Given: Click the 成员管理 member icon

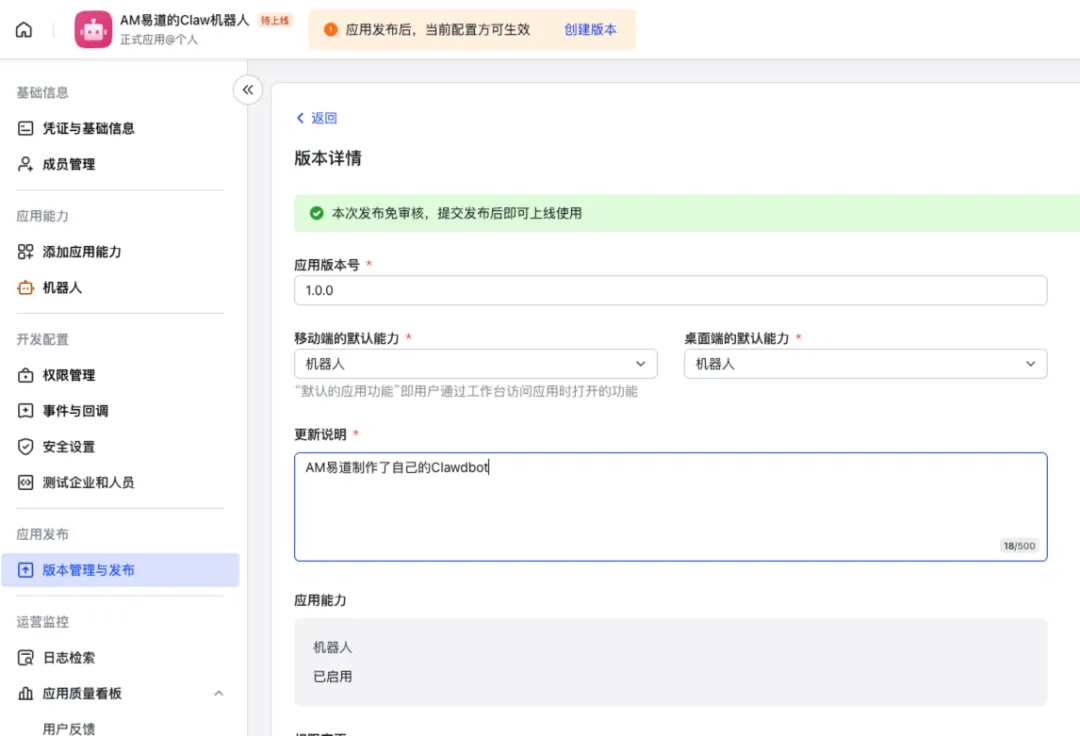Looking at the screenshot, I should tap(26, 164).
